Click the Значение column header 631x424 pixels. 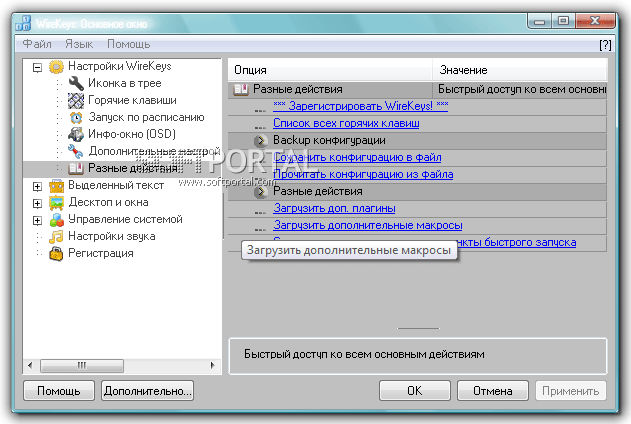pyautogui.click(x=520, y=70)
